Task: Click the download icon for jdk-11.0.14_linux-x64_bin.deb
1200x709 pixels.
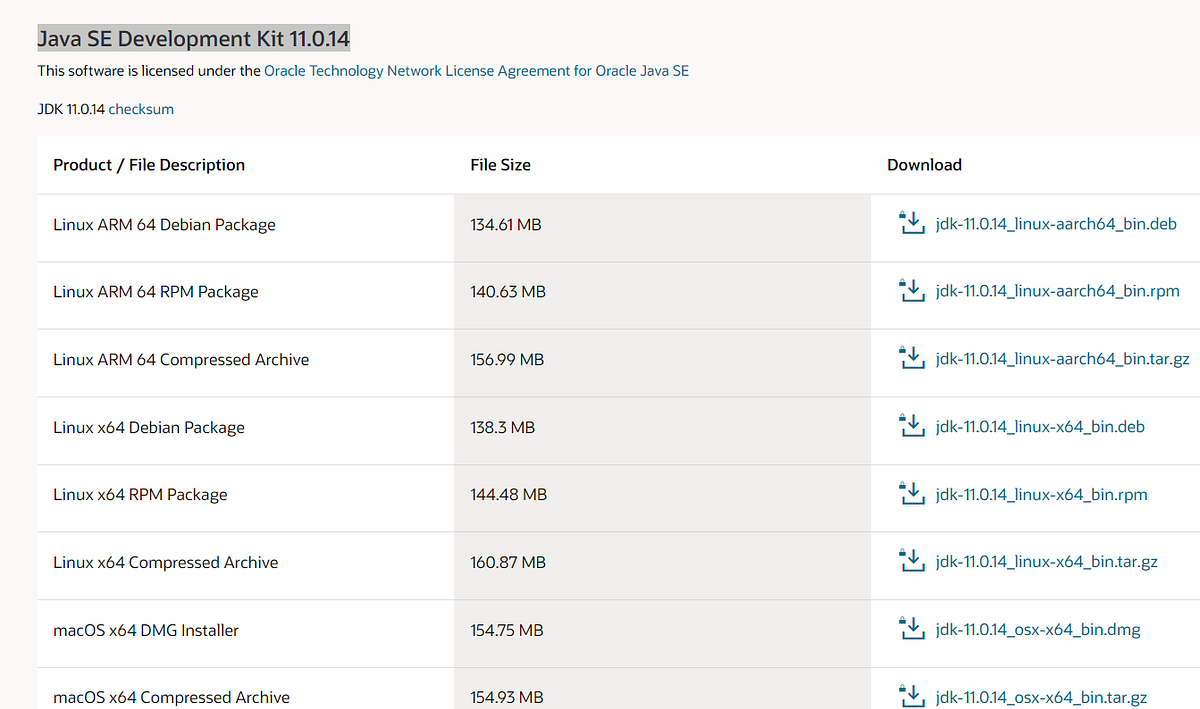Action: [912, 425]
